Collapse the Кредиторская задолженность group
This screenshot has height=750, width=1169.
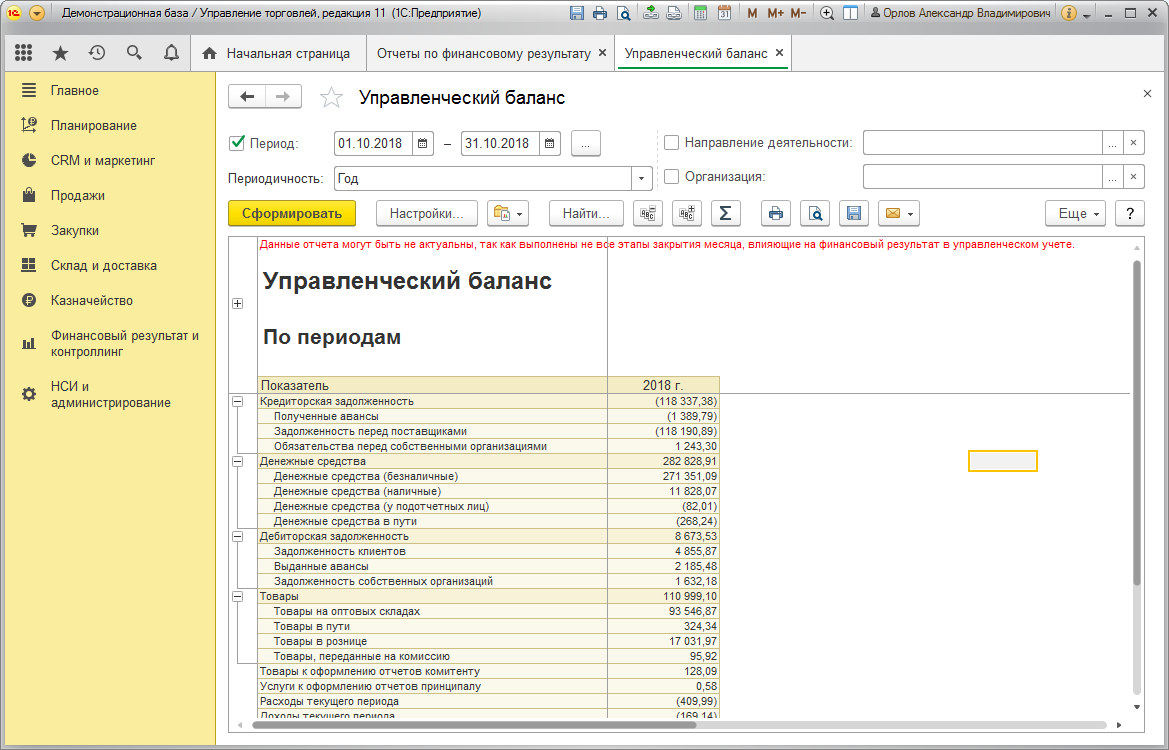tap(237, 401)
